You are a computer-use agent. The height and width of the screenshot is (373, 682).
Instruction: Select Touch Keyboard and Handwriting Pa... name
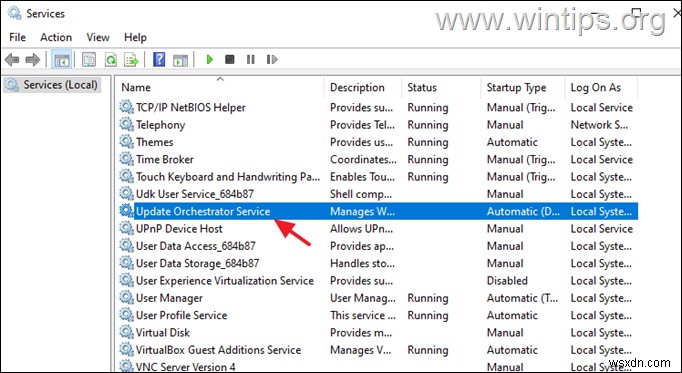(x=228, y=177)
